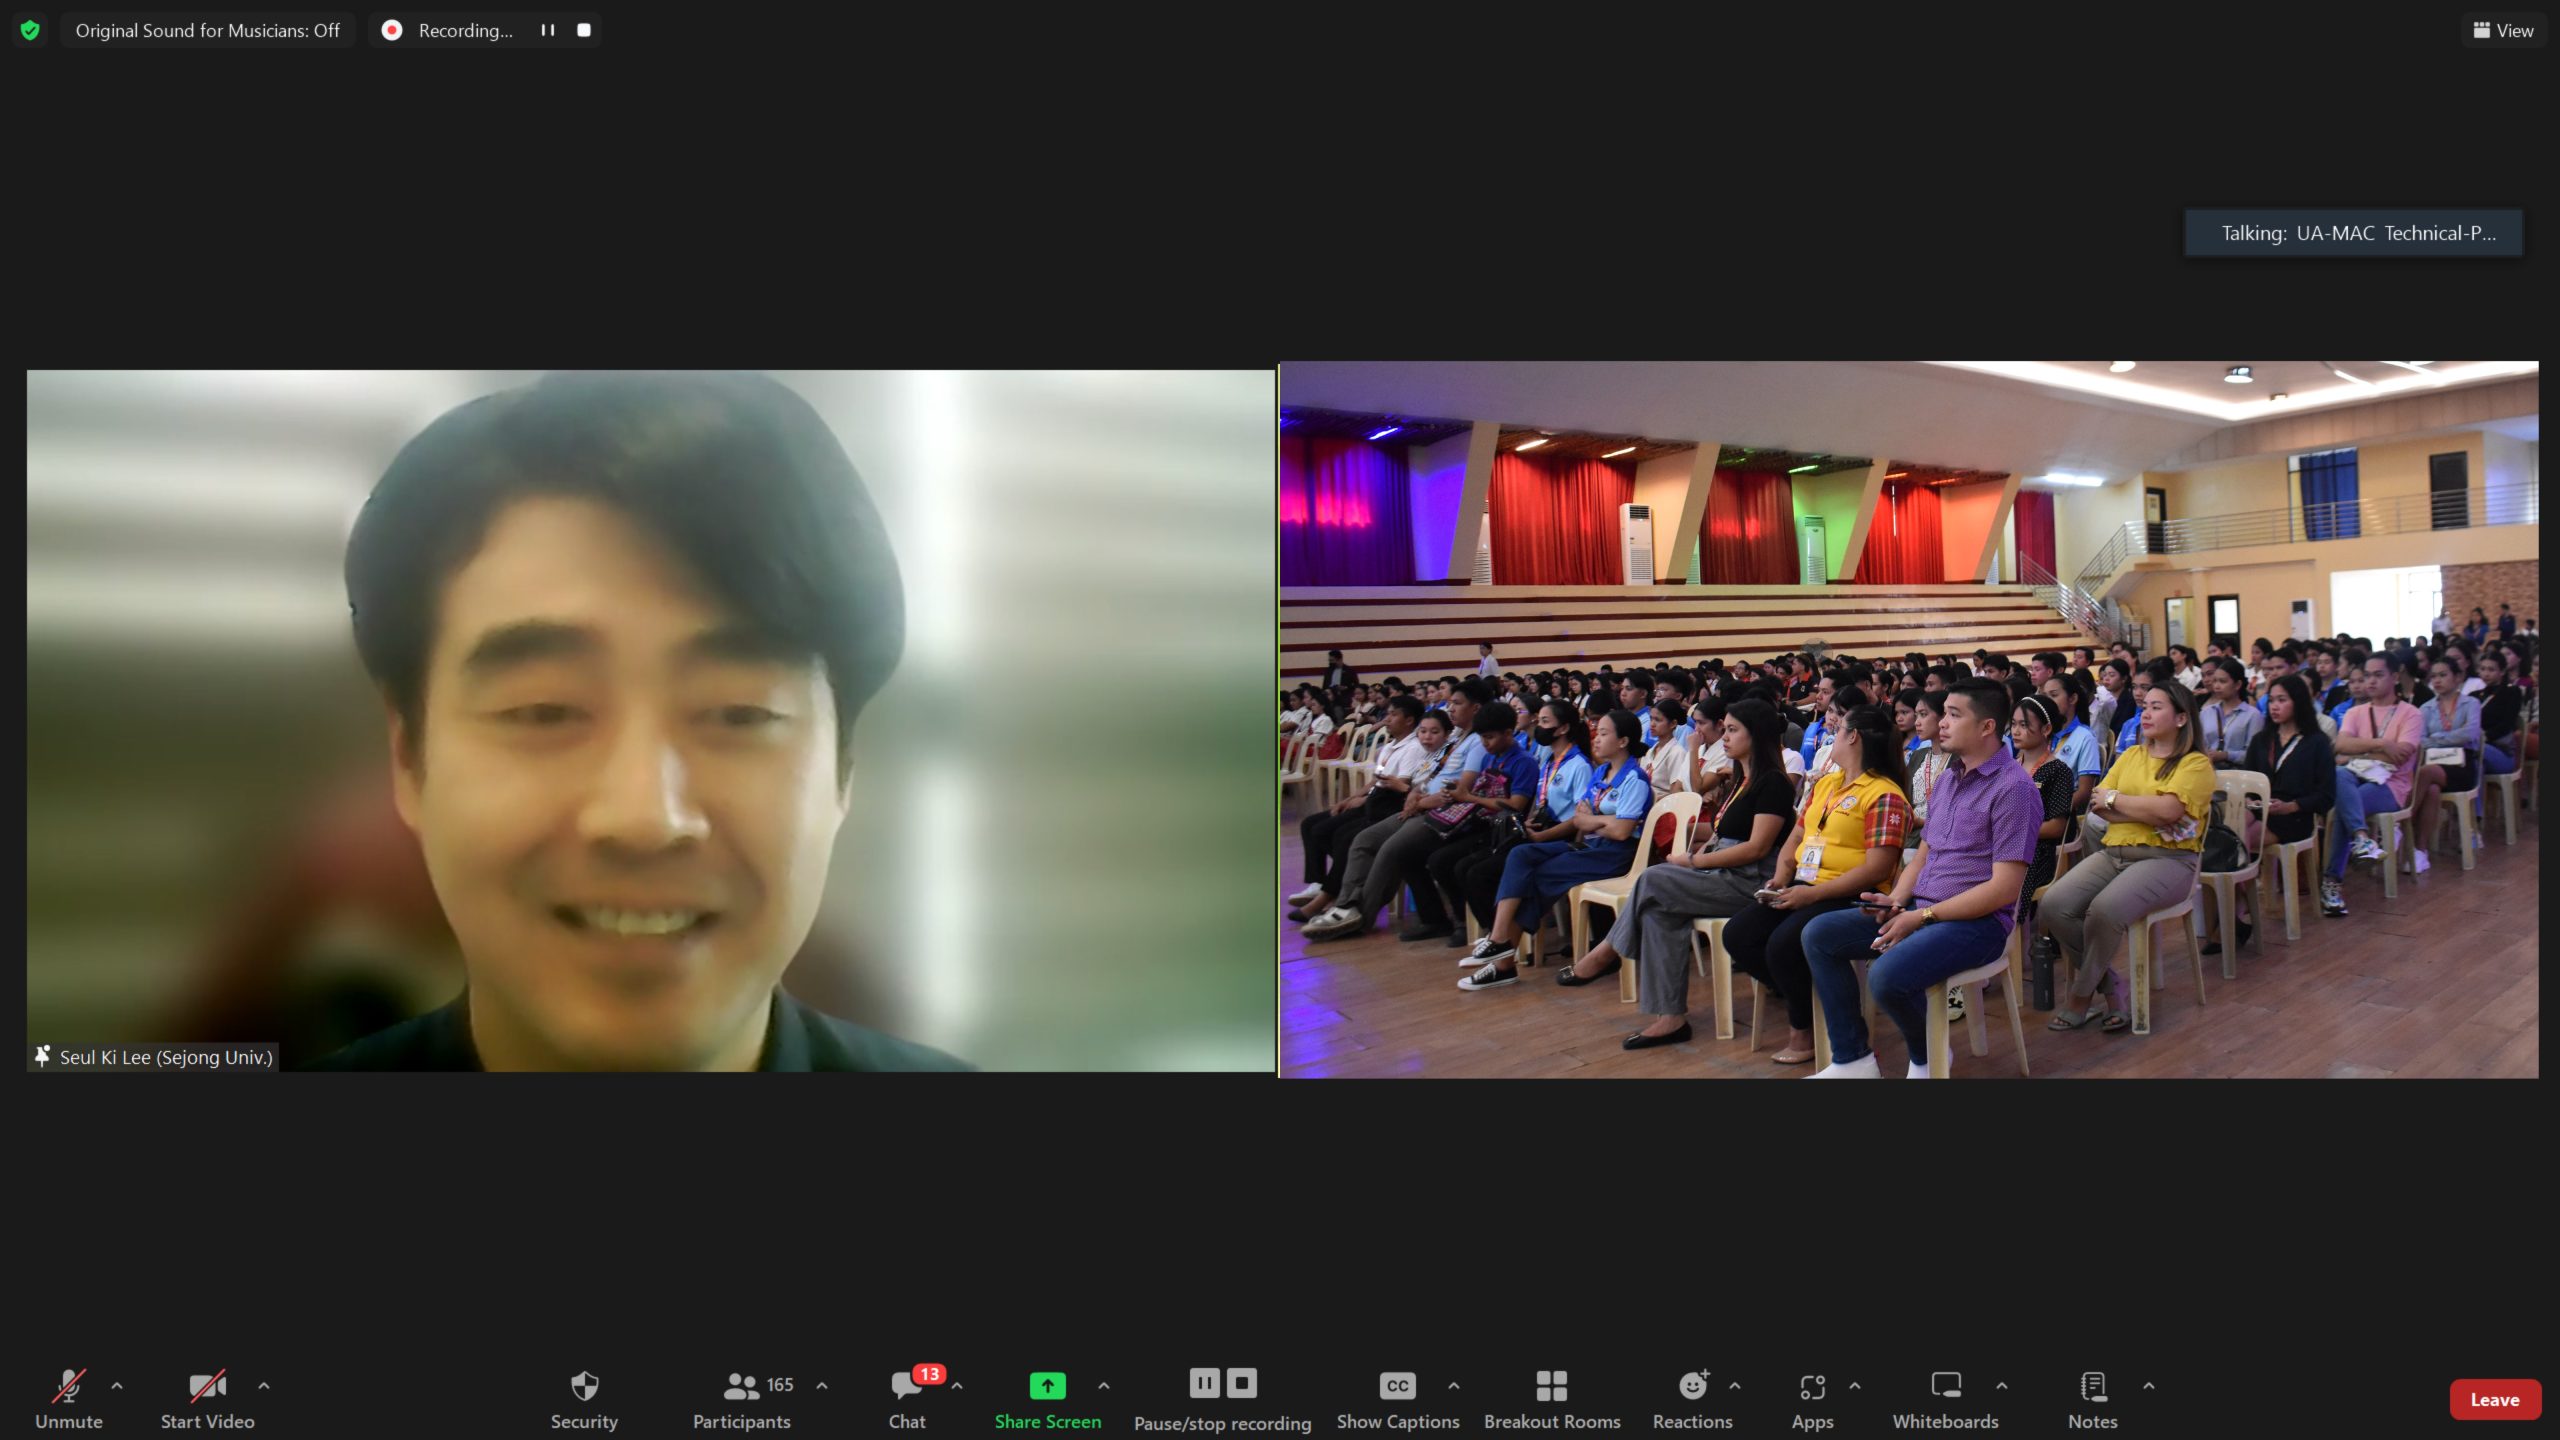The image size is (2560, 1440).
Task: Expand whiteboards options chevron
Action: (2002, 1385)
